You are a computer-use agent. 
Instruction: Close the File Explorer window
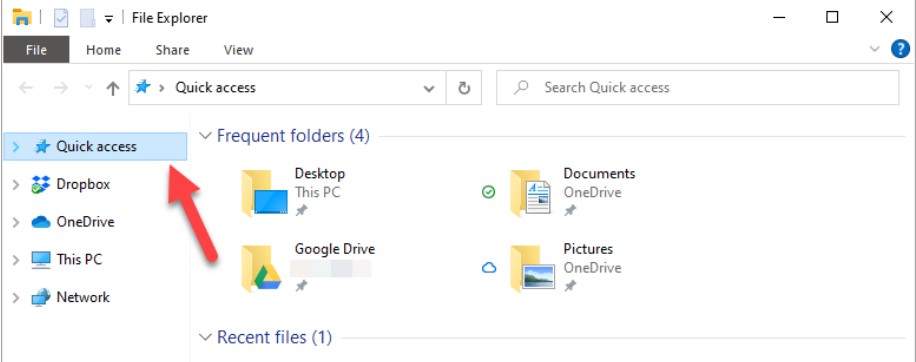(886, 18)
